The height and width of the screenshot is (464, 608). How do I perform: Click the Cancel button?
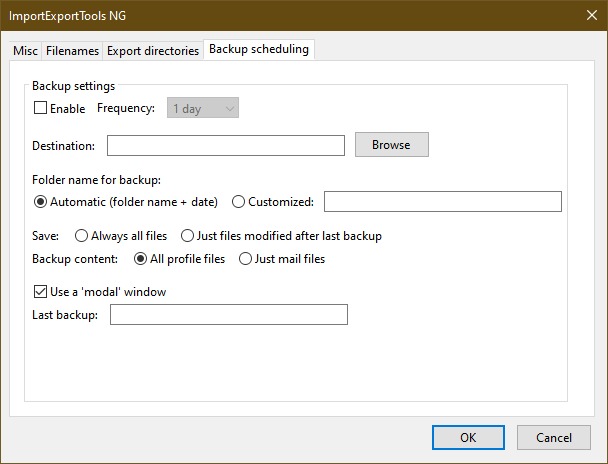[554, 437]
